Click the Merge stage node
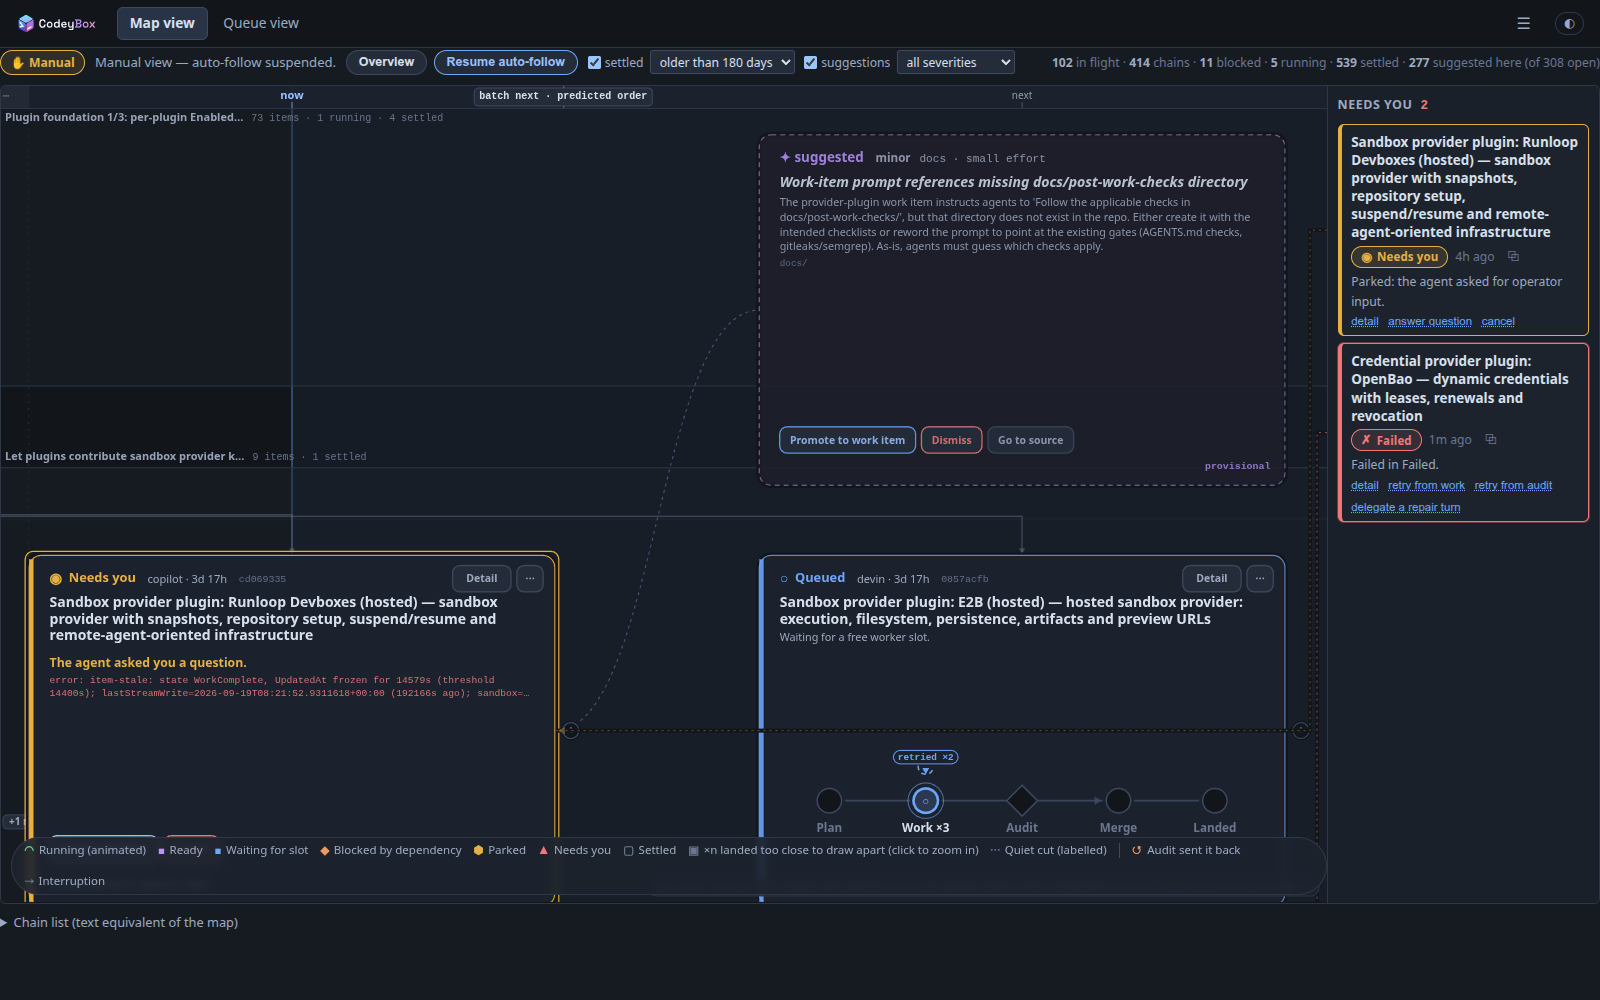Viewport: 1600px width, 1000px height. (x=1118, y=800)
